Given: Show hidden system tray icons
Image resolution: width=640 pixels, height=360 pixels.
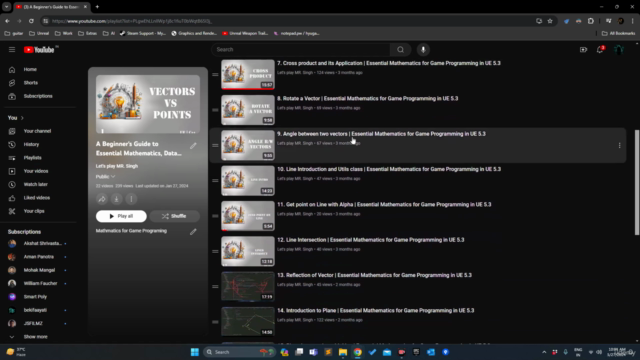Looking at the screenshot, I should click(544, 352).
